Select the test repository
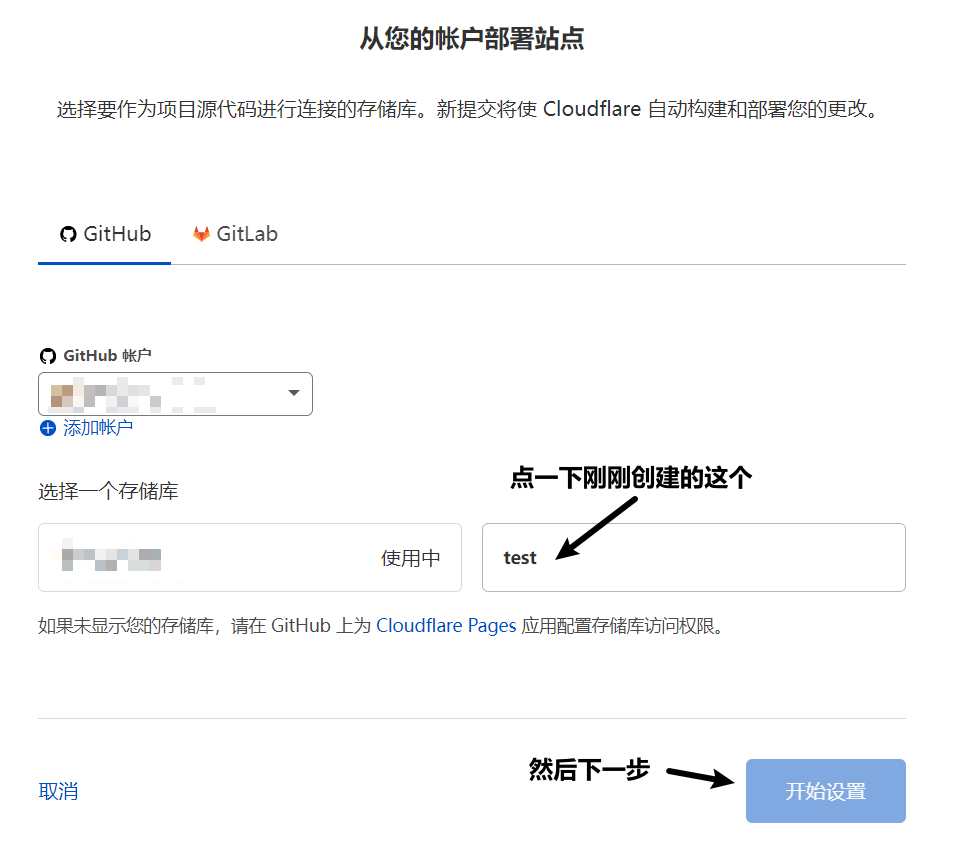The height and width of the screenshot is (843, 958). click(x=692, y=557)
